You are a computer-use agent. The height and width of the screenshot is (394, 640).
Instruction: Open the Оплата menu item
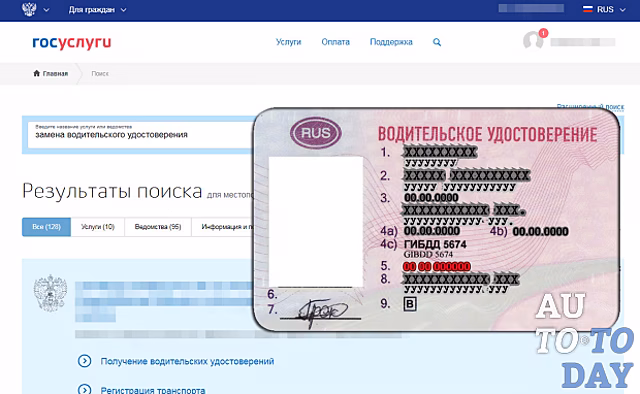(336, 42)
